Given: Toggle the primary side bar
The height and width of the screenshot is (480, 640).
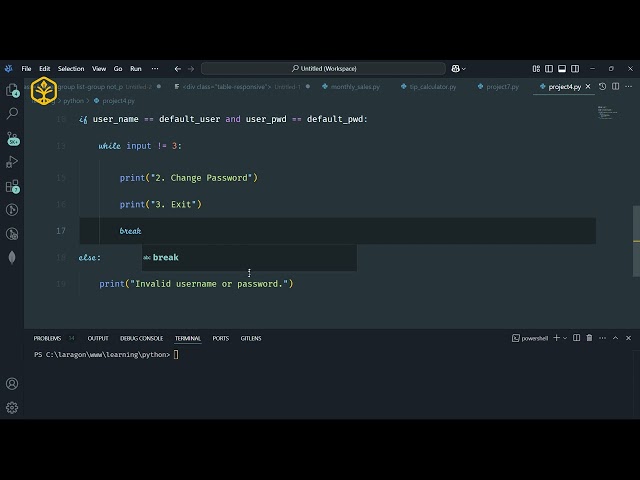Looking at the screenshot, I should [549, 69].
